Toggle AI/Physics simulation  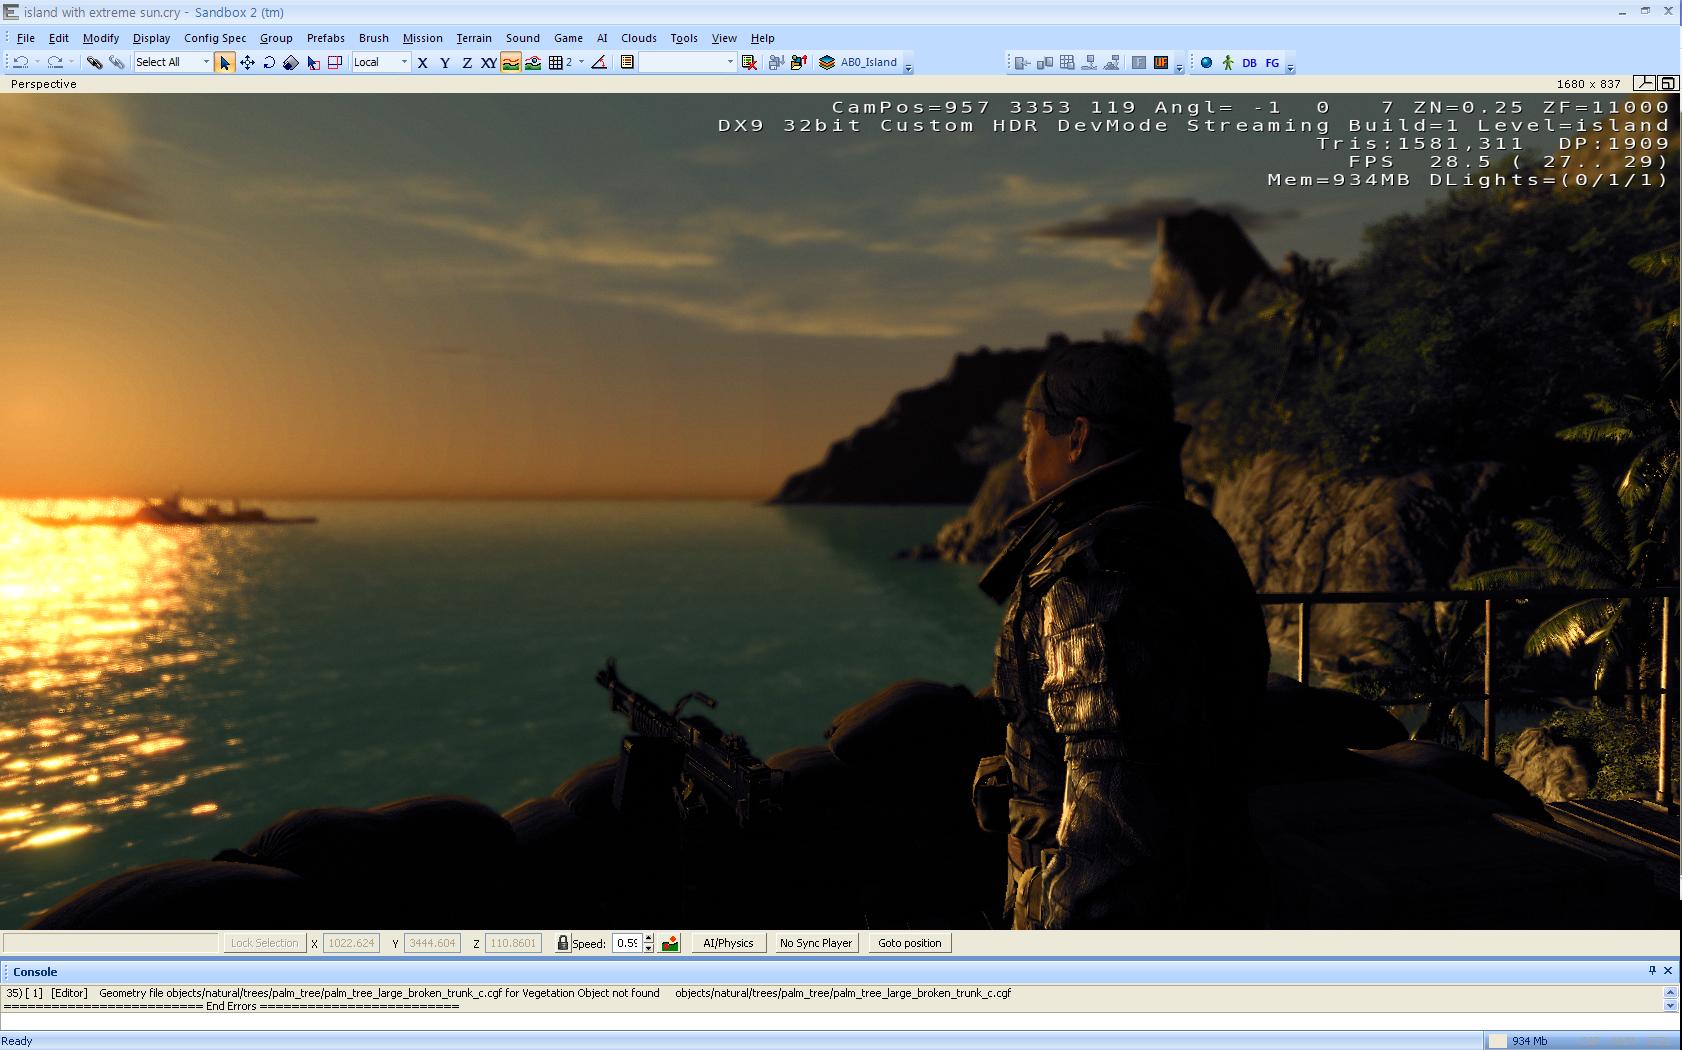click(728, 943)
